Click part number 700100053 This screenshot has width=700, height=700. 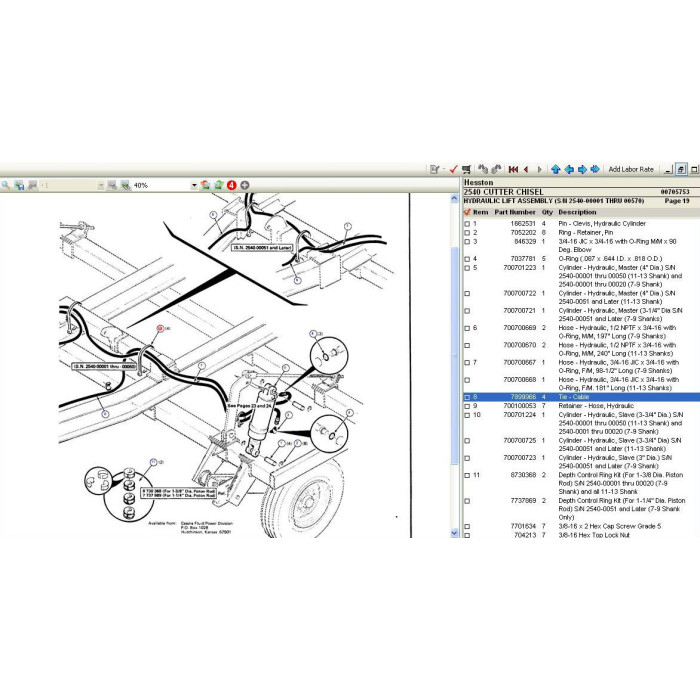pyautogui.click(x=520, y=406)
